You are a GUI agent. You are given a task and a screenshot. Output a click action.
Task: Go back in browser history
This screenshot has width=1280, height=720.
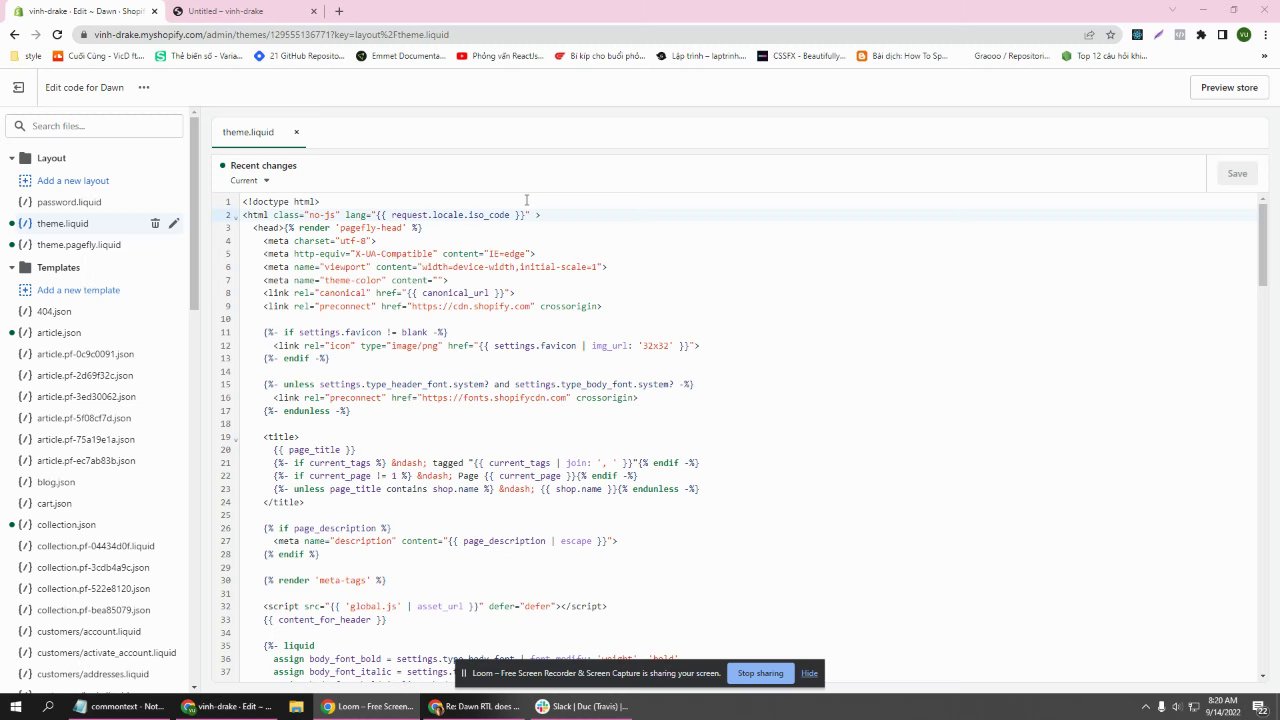[x=14, y=34]
